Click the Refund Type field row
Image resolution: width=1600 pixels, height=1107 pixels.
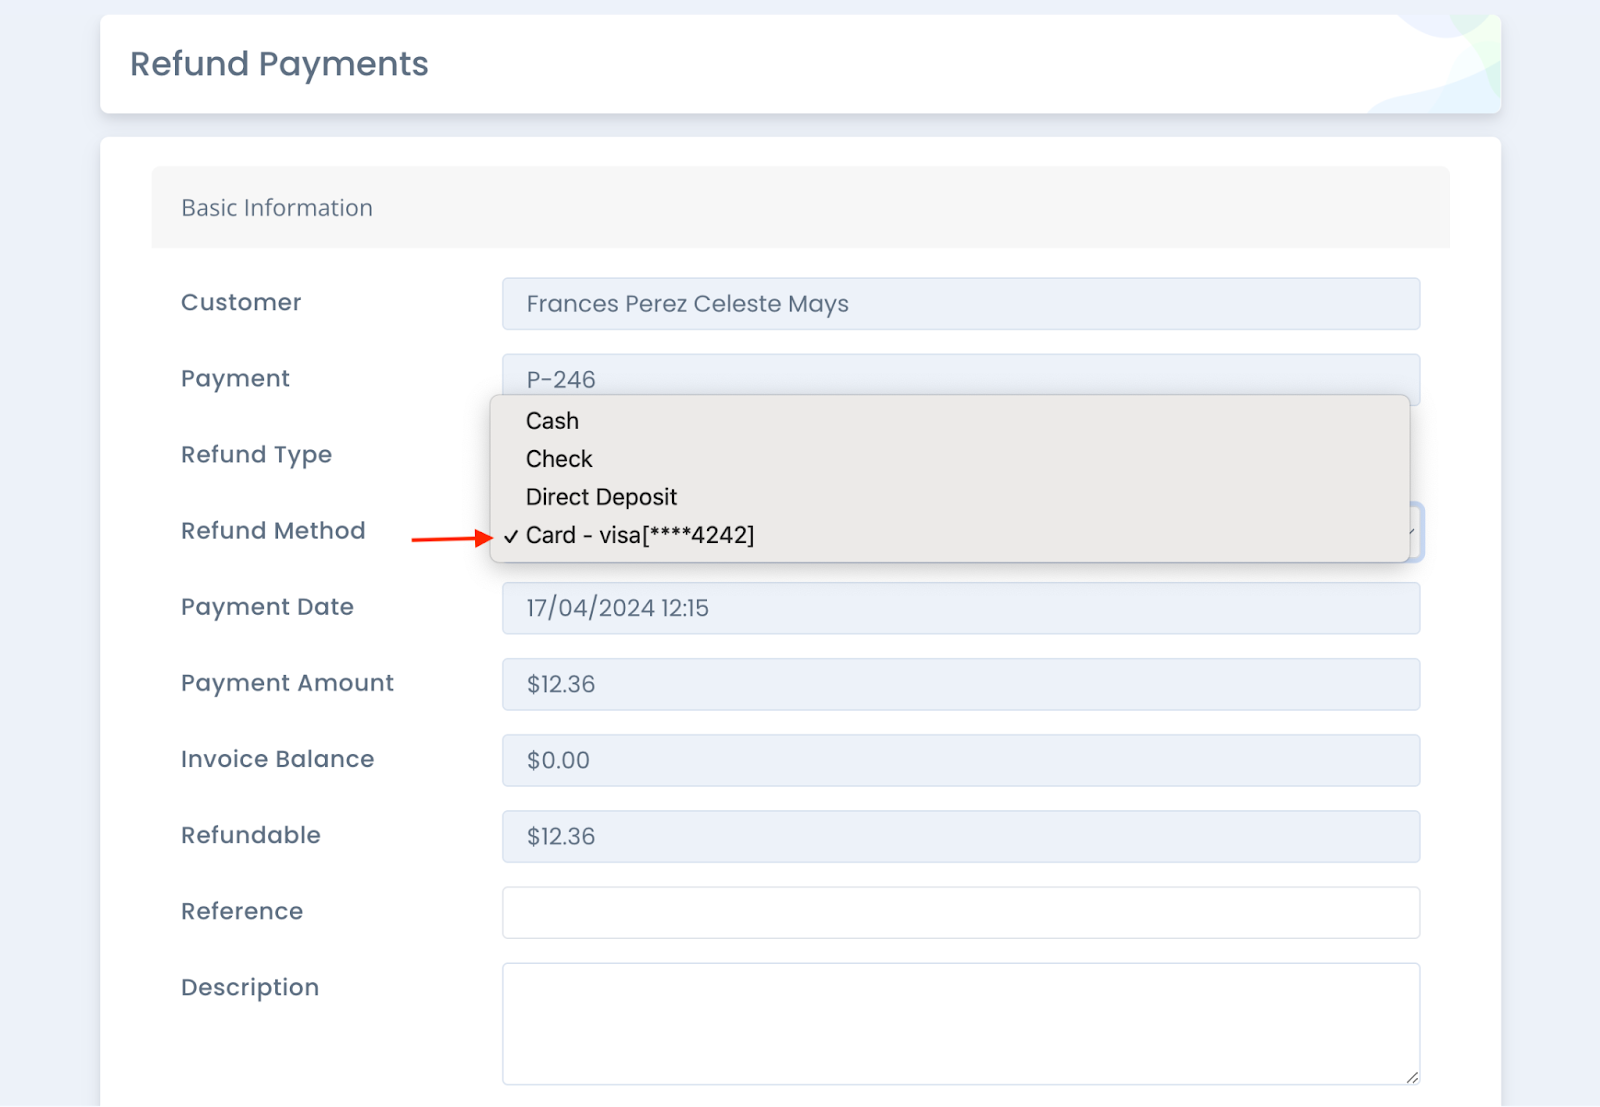pos(256,455)
